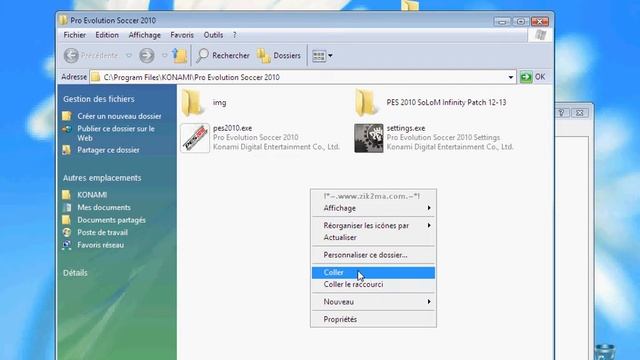
Task: Click the Documents partagés folder icon
Action: [67, 220]
